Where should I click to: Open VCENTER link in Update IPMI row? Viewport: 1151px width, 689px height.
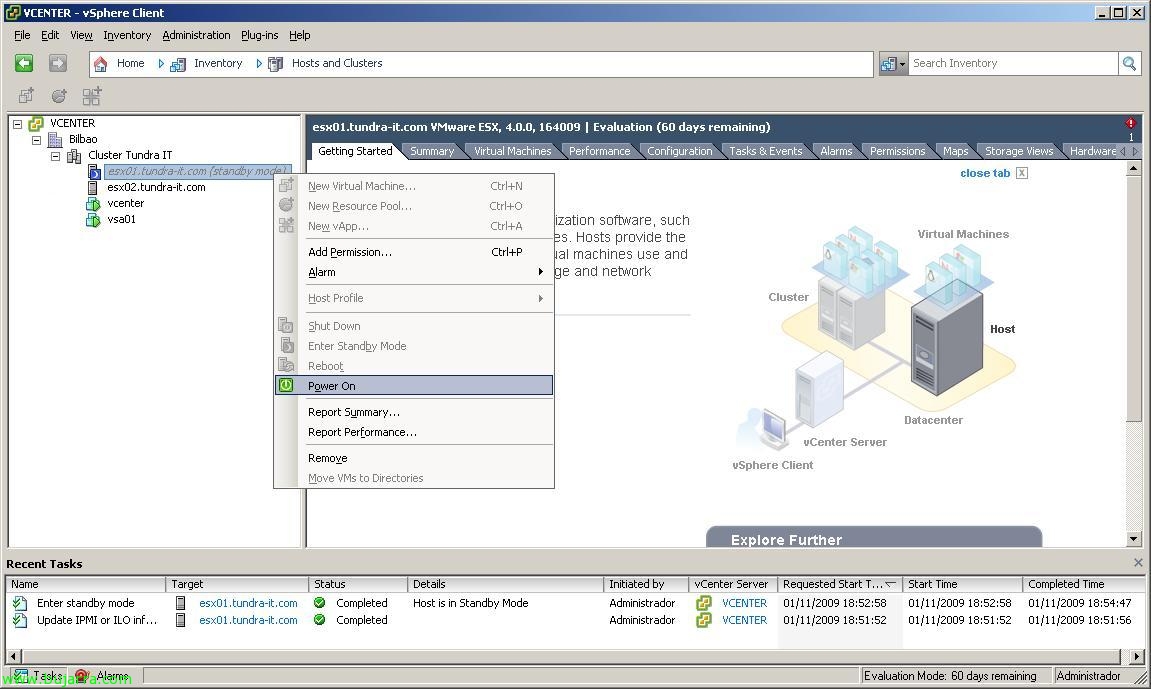pyautogui.click(x=744, y=620)
